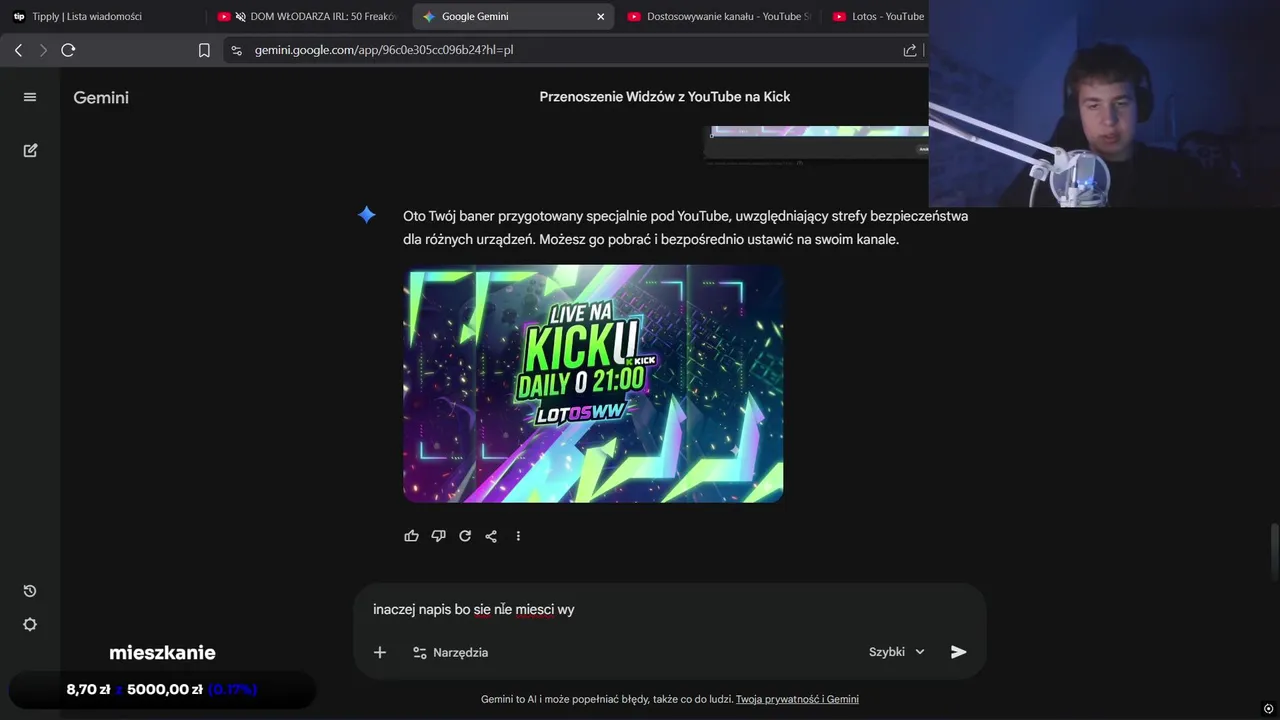Viewport: 1280px width, 720px height.
Task: Switch to Lotos - YouTube tab
Action: click(878, 17)
